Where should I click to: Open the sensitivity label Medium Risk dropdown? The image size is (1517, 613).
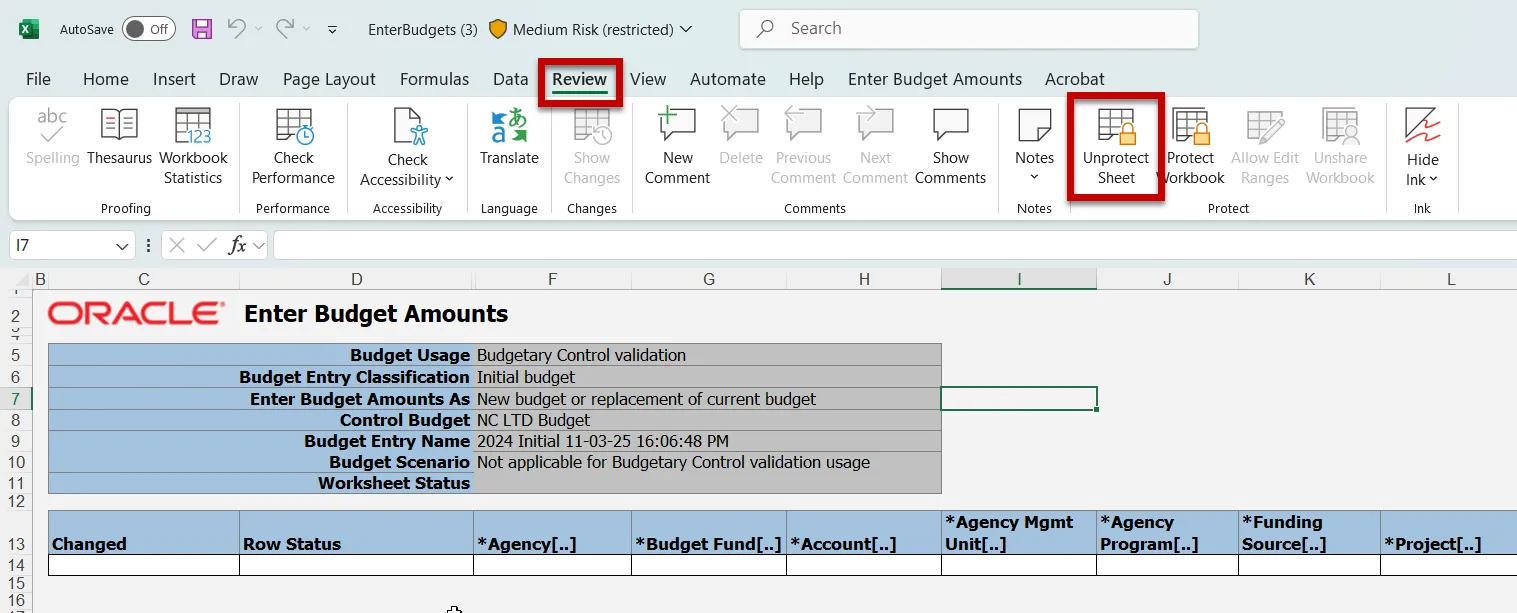pyautogui.click(x=686, y=29)
